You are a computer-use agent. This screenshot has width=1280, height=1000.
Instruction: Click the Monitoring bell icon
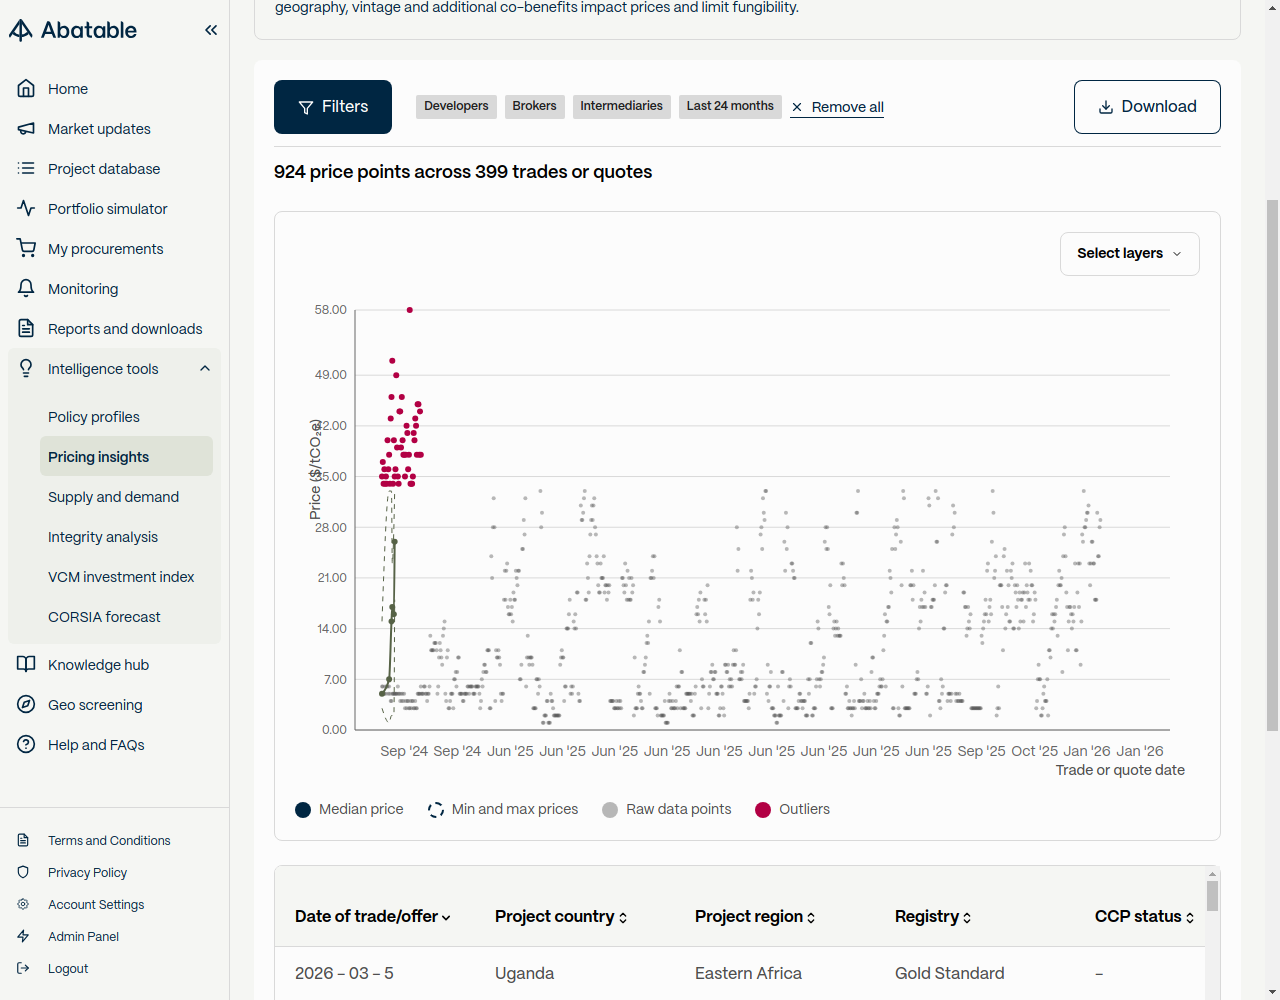coord(26,289)
